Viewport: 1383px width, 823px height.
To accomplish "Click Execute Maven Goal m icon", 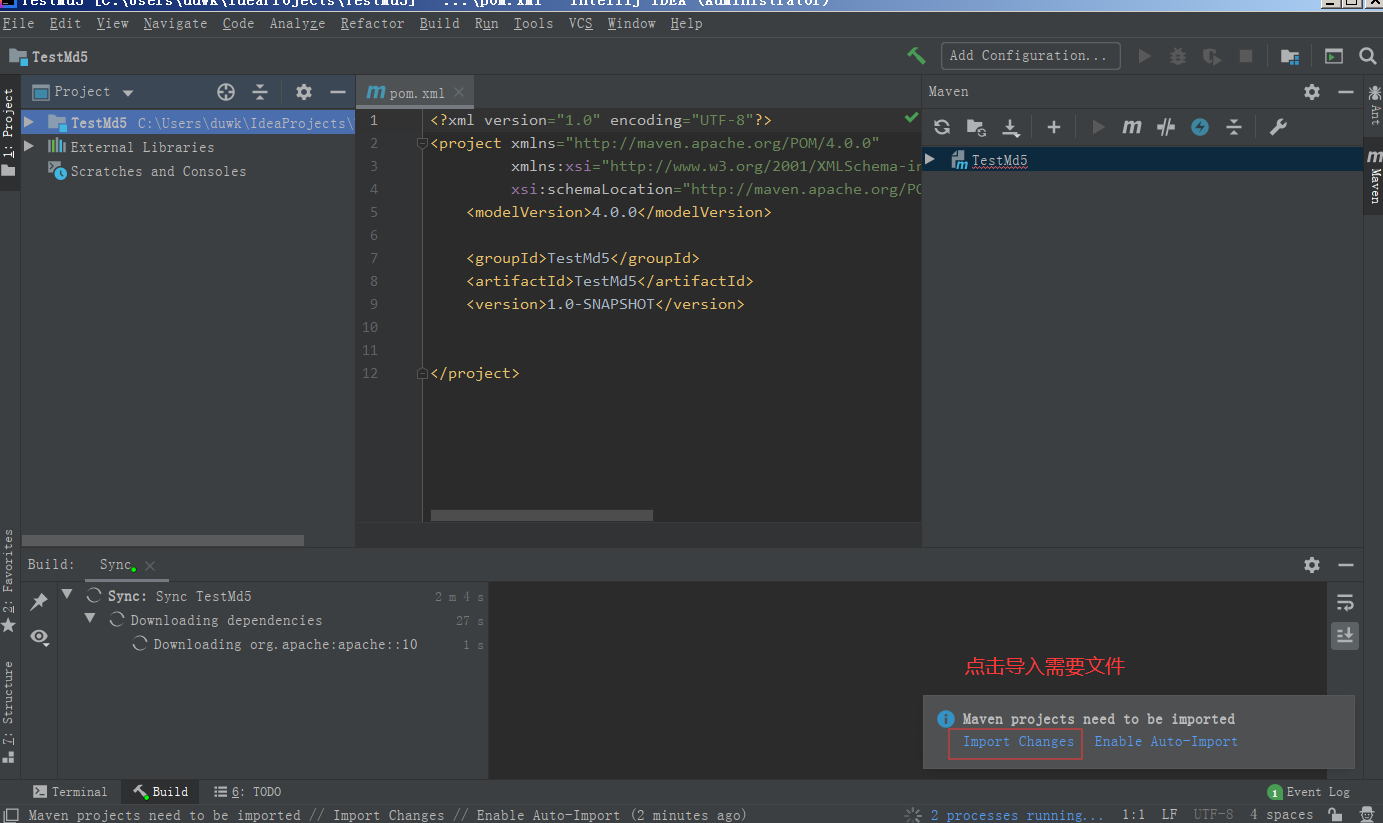I will [x=1132, y=127].
